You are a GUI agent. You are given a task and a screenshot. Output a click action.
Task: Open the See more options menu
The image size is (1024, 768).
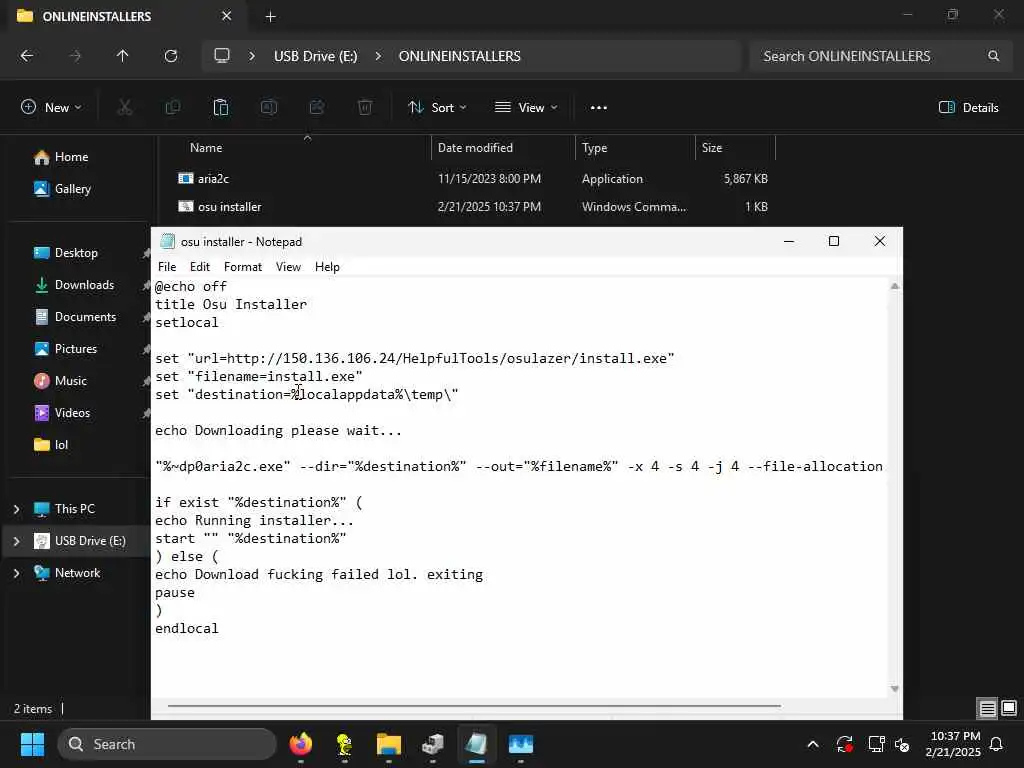tap(599, 108)
